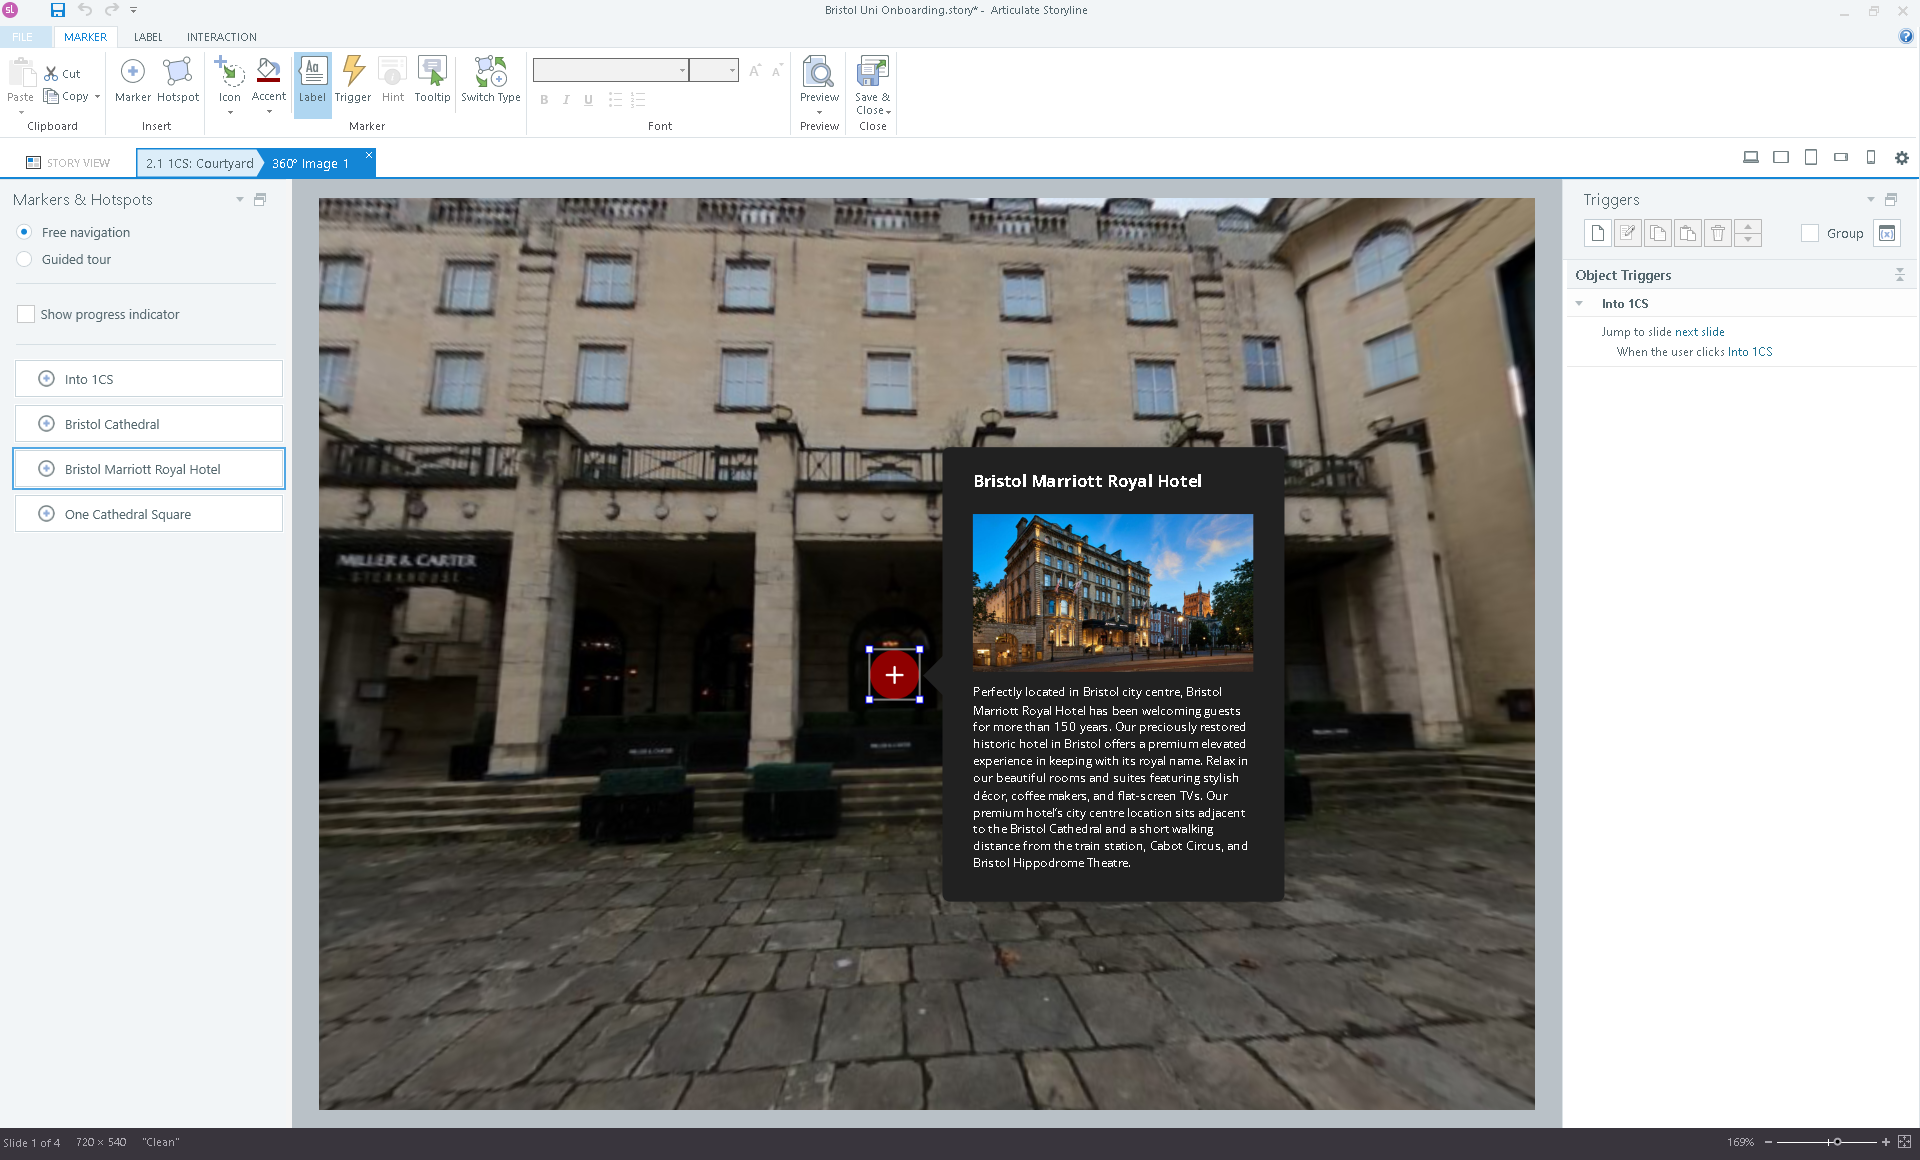The image size is (1920, 1160).
Task: Select Guided tour radio button
Action: (x=25, y=259)
